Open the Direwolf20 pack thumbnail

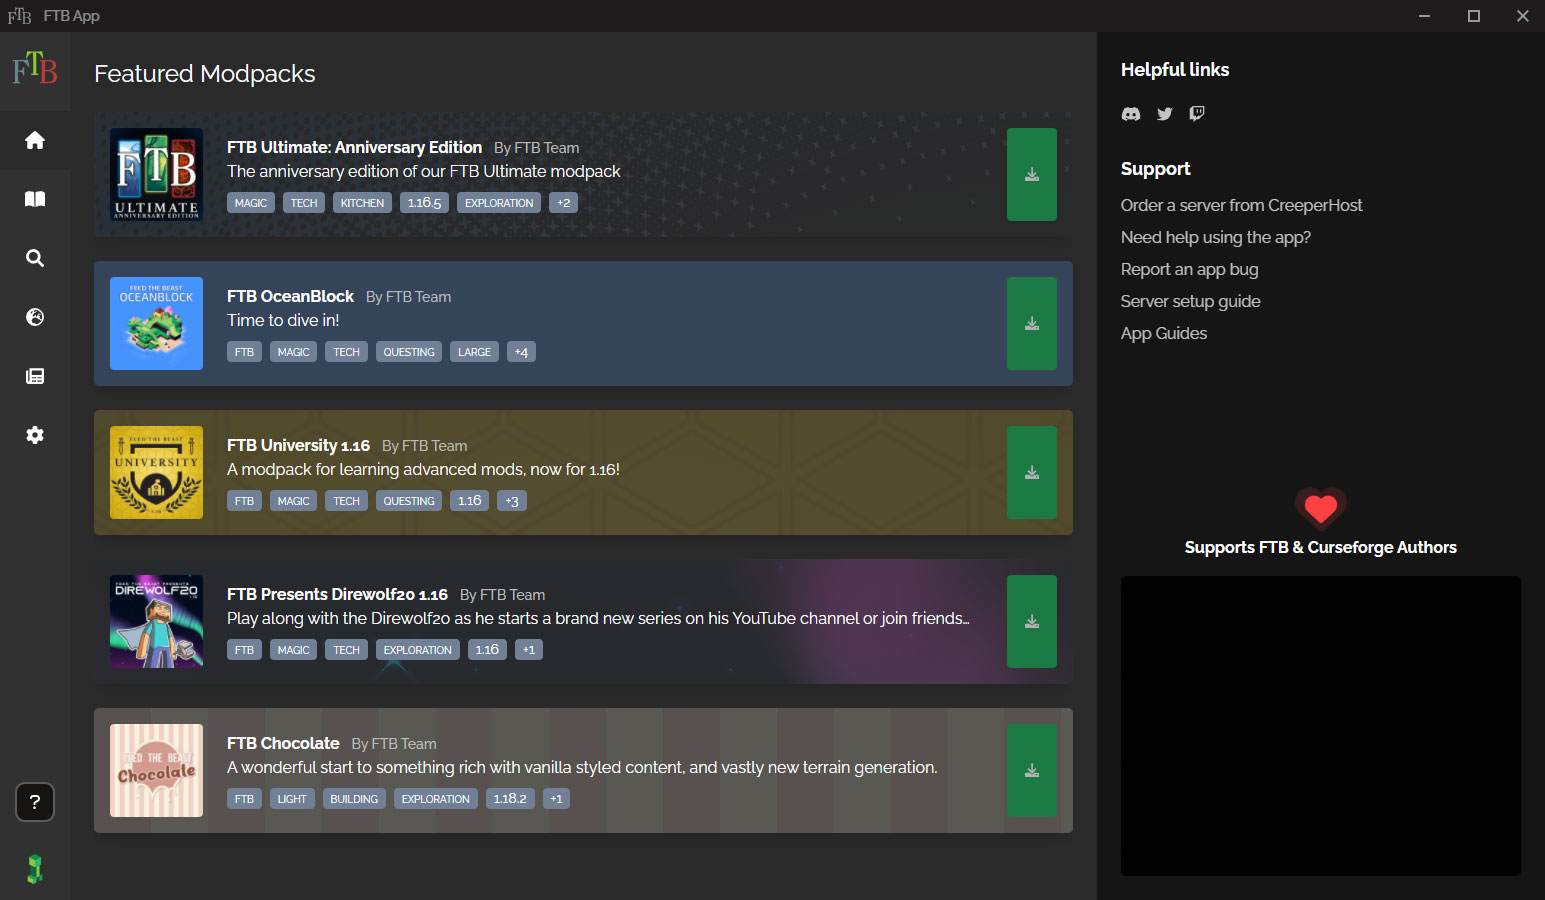coord(156,621)
